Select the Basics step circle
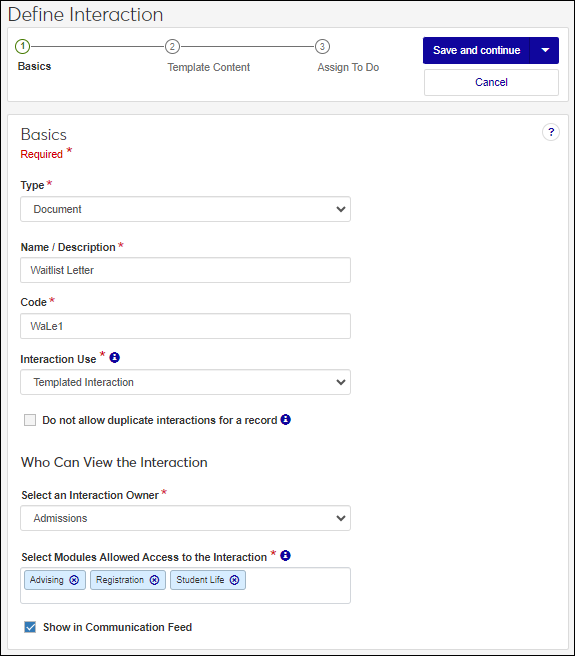This screenshot has width=575, height=656. pyautogui.click(x=23, y=46)
